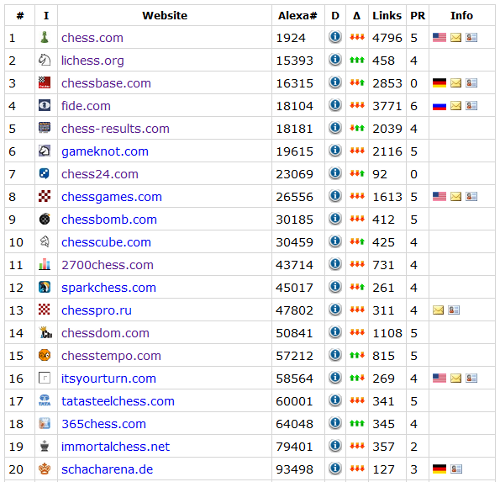Click the info icon for immortalchess.net
Screen dimensions: 500x482
[335, 445]
